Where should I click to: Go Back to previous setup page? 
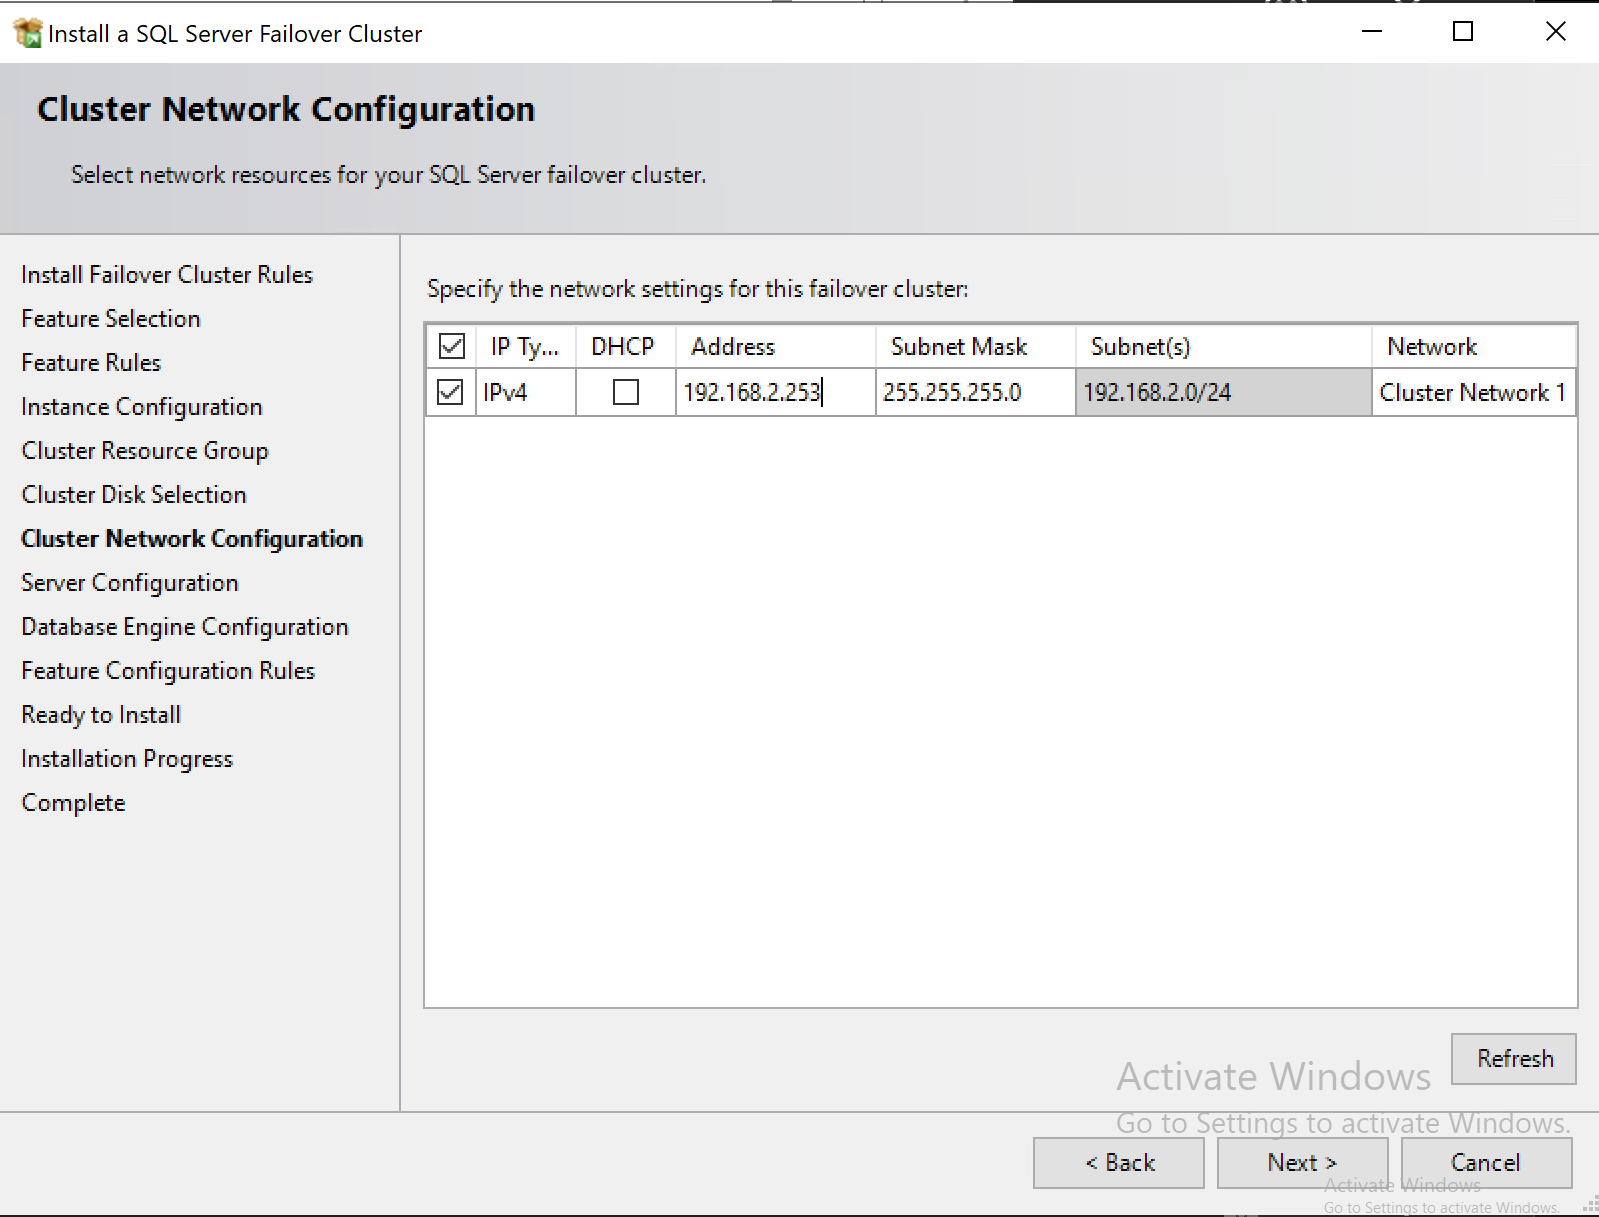tap(1119, 1163)
